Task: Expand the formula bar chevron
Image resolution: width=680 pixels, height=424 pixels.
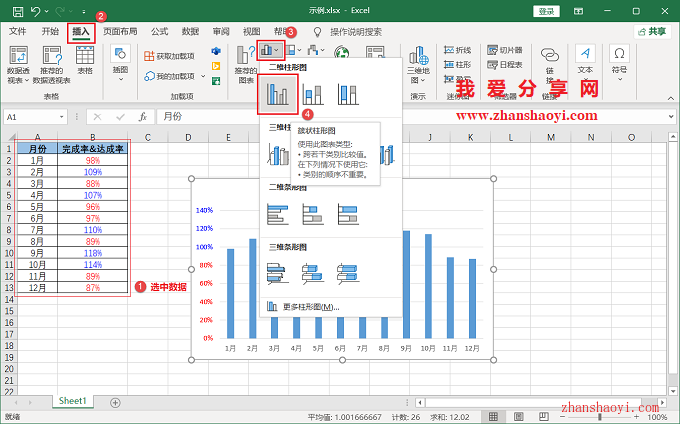Action: [671, 117]
